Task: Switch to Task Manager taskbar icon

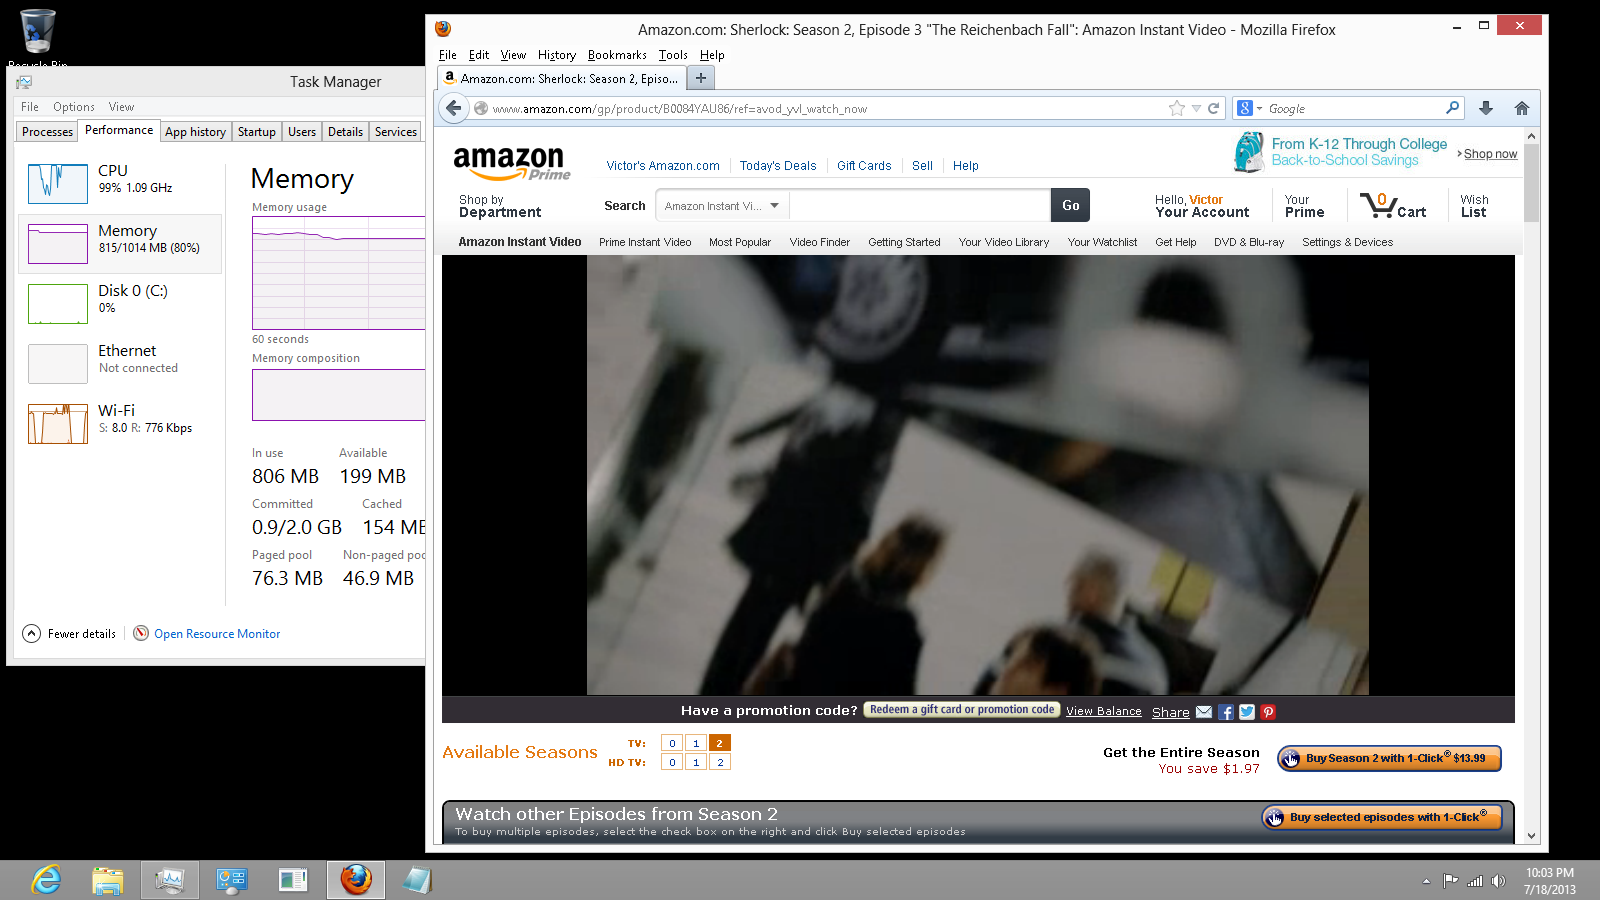Action: click(x=170, y=880)
